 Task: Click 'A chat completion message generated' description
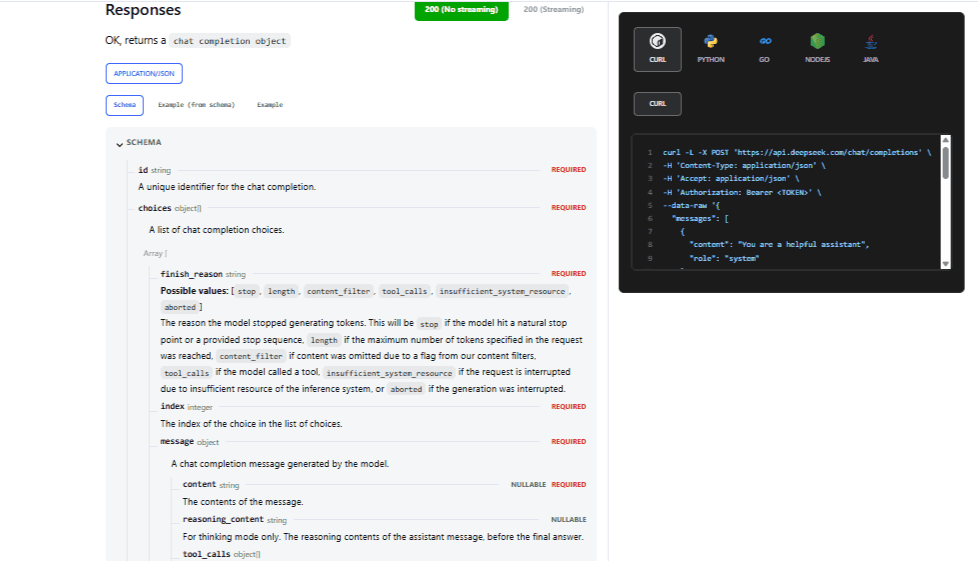coord(280,464)
